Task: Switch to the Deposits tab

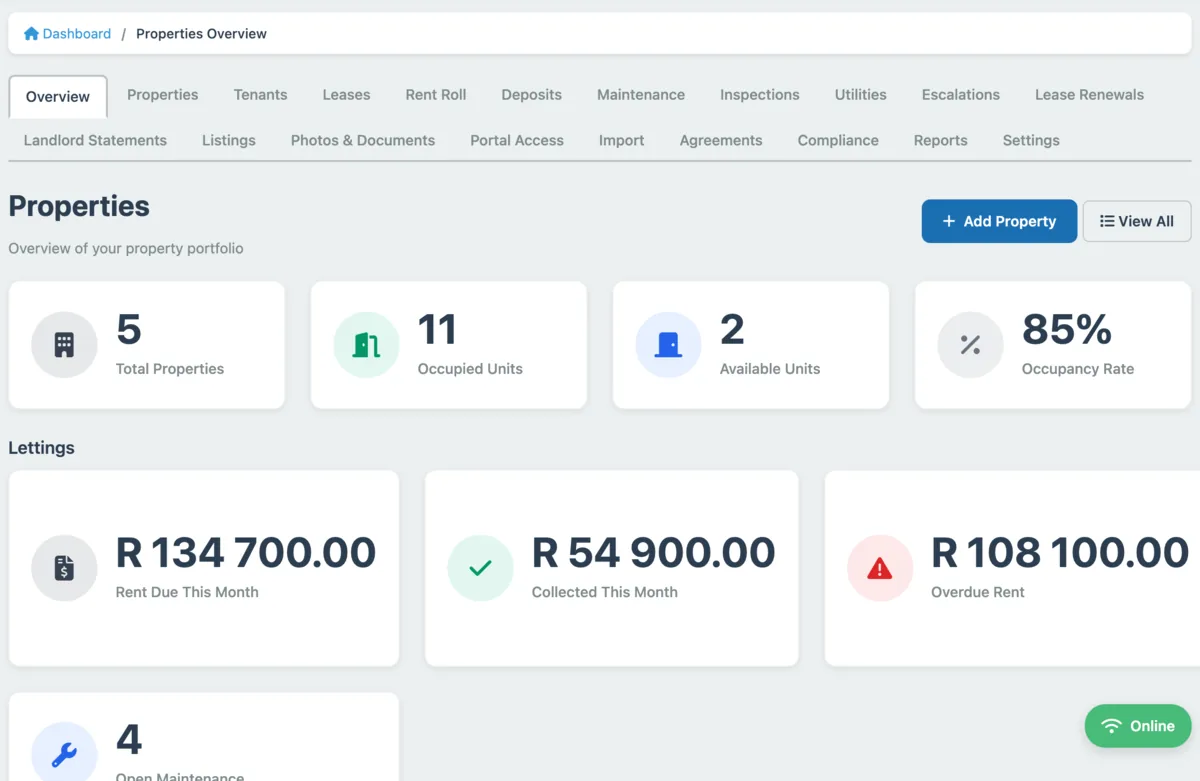Action: point(532,95)
